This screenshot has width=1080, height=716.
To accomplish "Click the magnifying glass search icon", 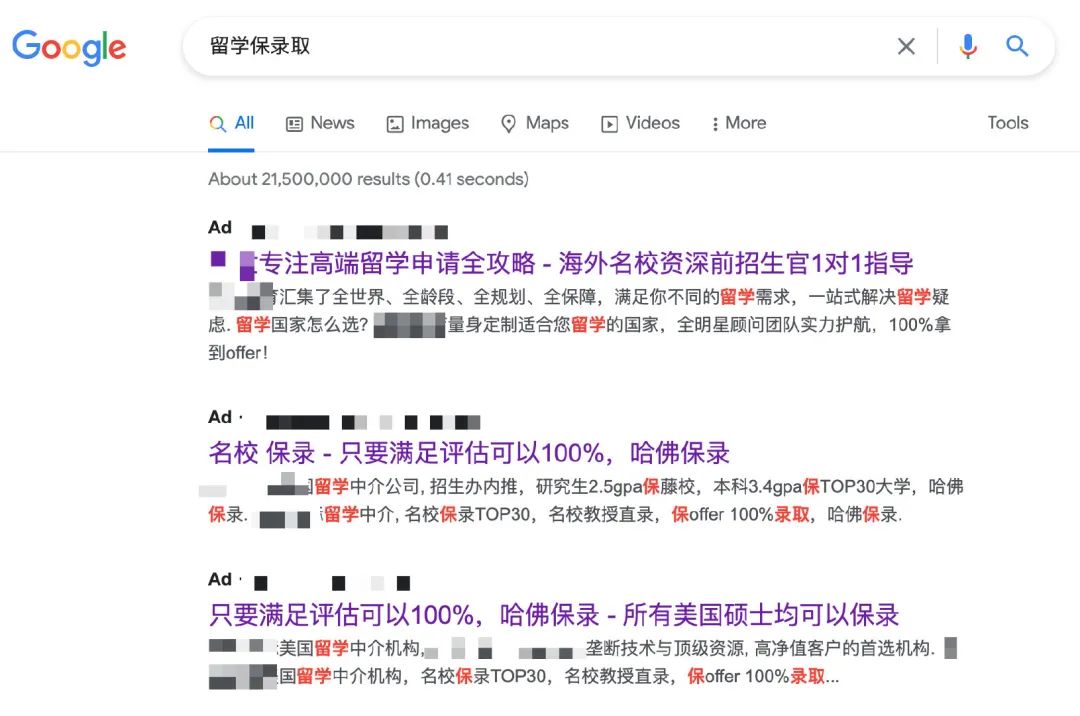I will [x=1017, y=46].
